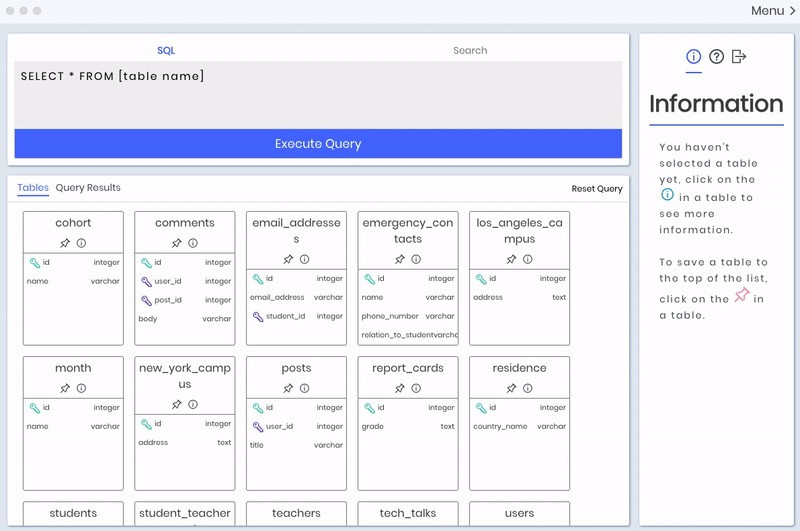Click the user_id foreign key in comments

click(185, 281)
